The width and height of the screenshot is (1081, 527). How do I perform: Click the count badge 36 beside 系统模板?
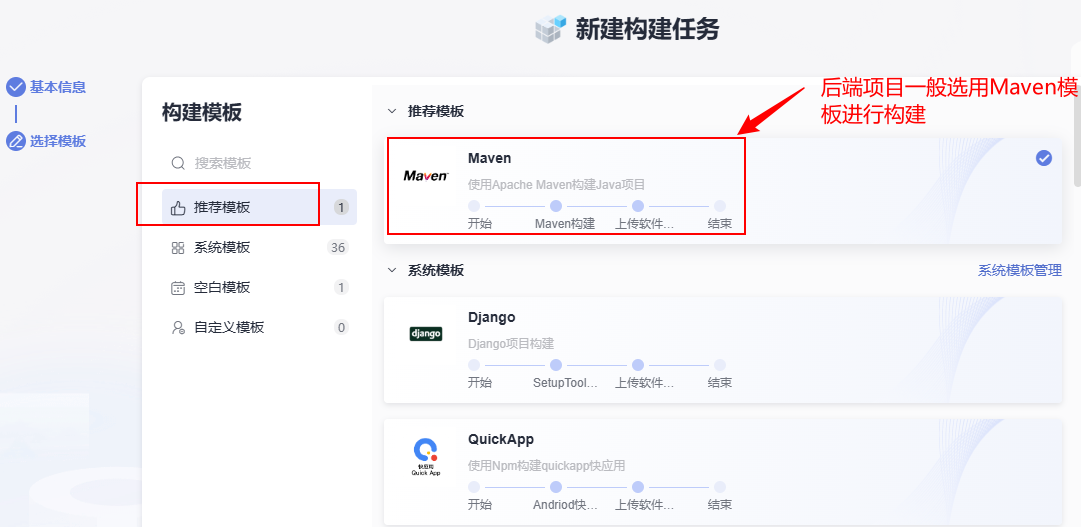(338, 248)
